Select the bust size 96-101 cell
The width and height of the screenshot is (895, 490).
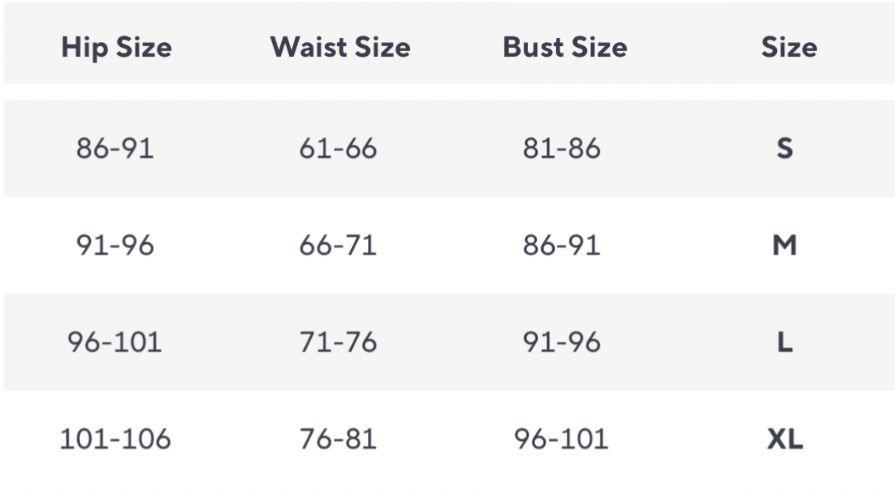pyautogui.click(x=561, y=439)
